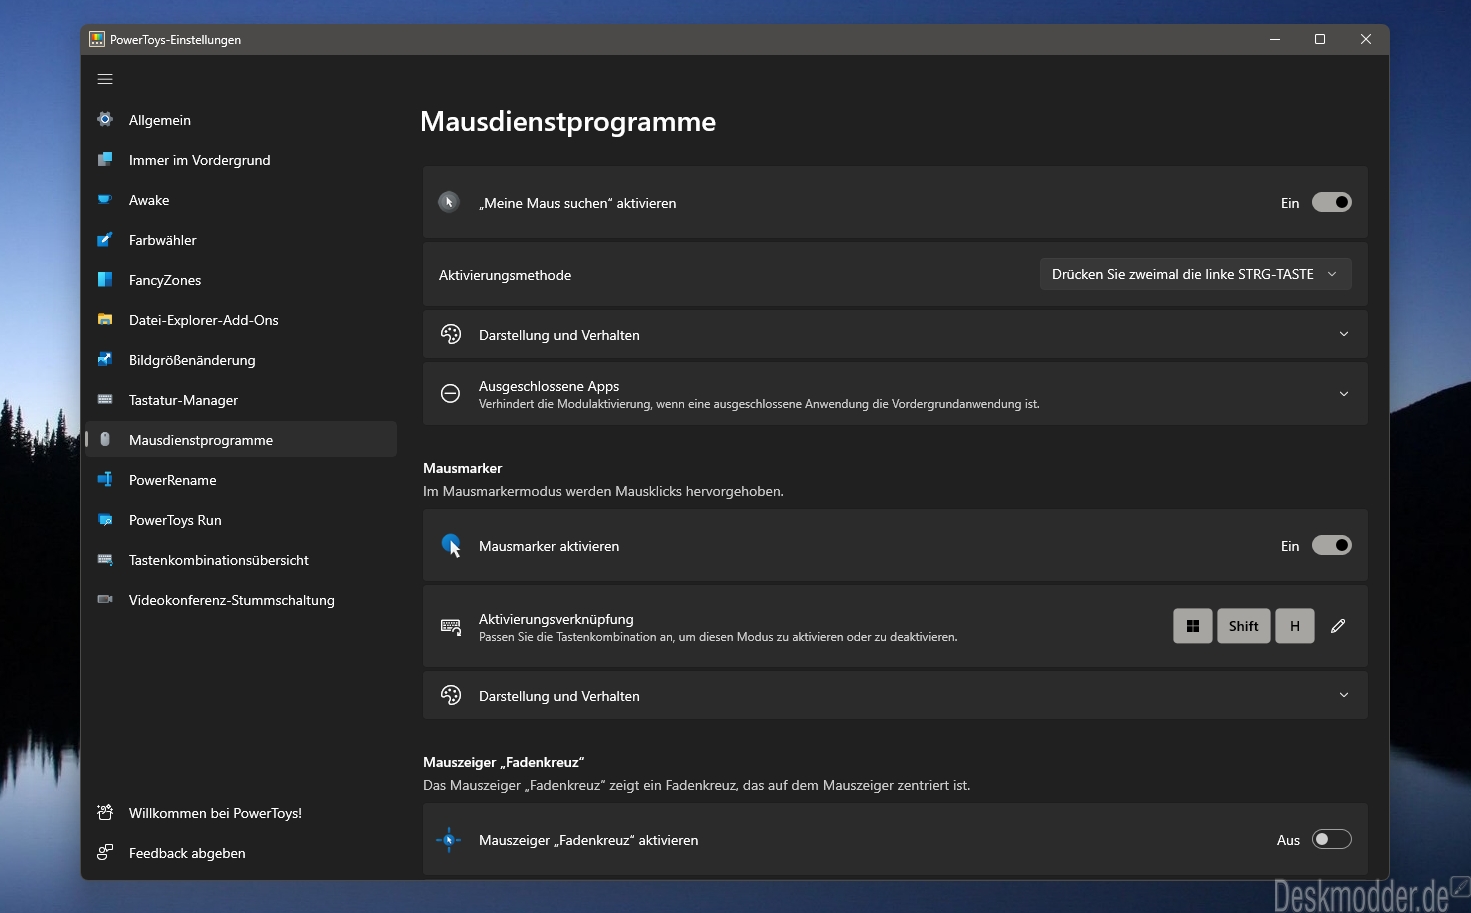The height and width of the screenshot is (913, 1471).
Task: Click the Windows key shortcut button
Action: coord(1193,626)
